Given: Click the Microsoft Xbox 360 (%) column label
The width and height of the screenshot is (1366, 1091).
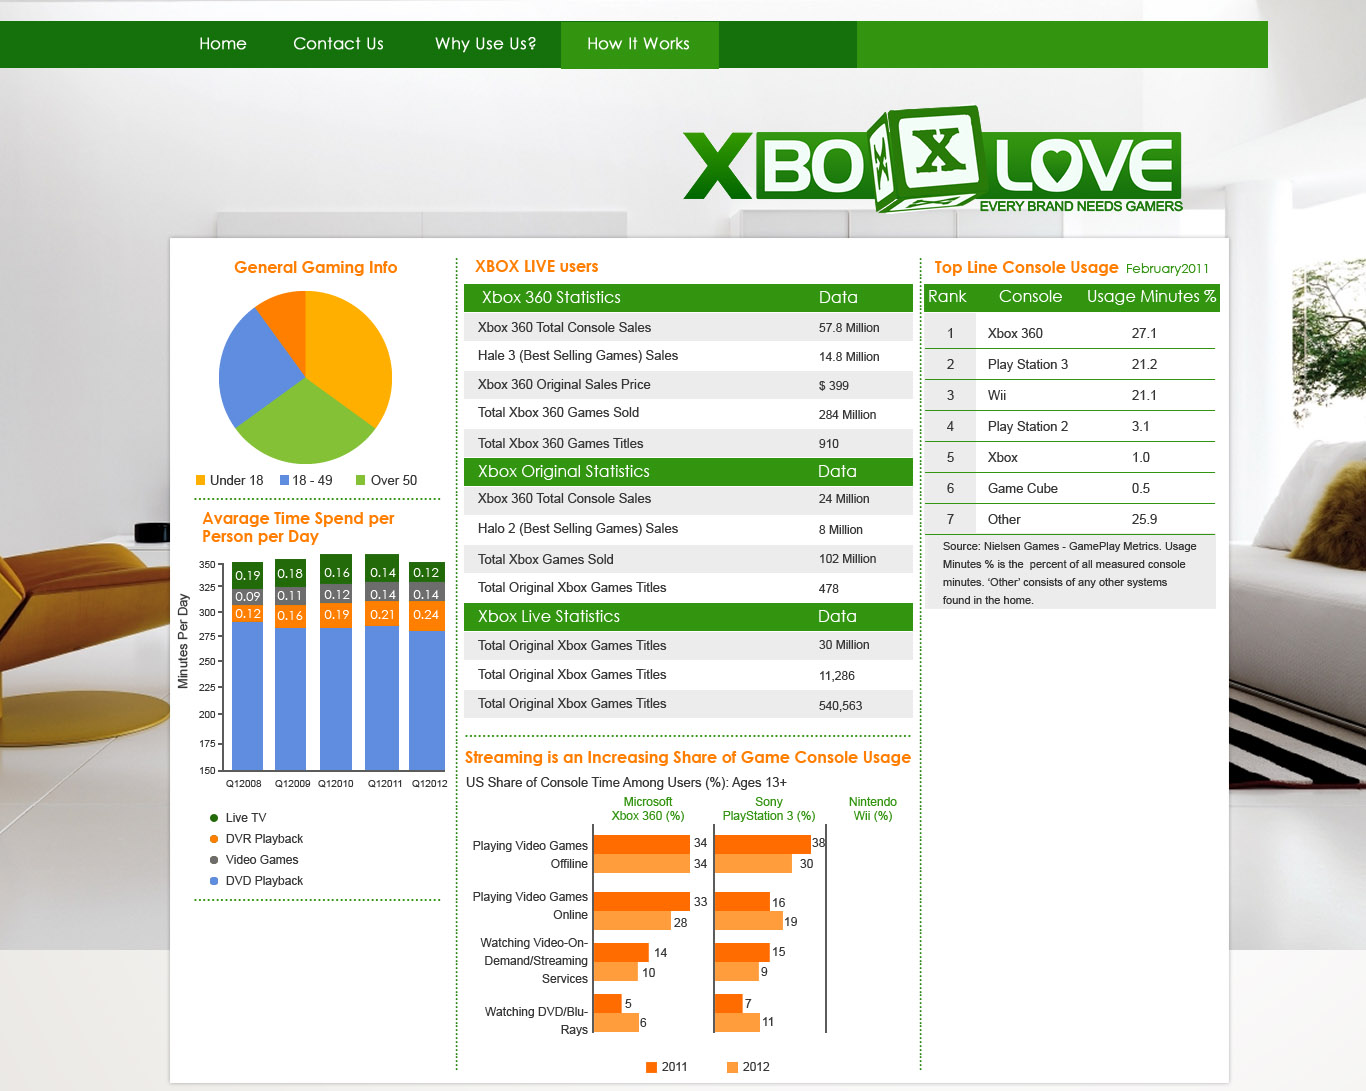Looking at the screenshot, I should pos(648,809).
